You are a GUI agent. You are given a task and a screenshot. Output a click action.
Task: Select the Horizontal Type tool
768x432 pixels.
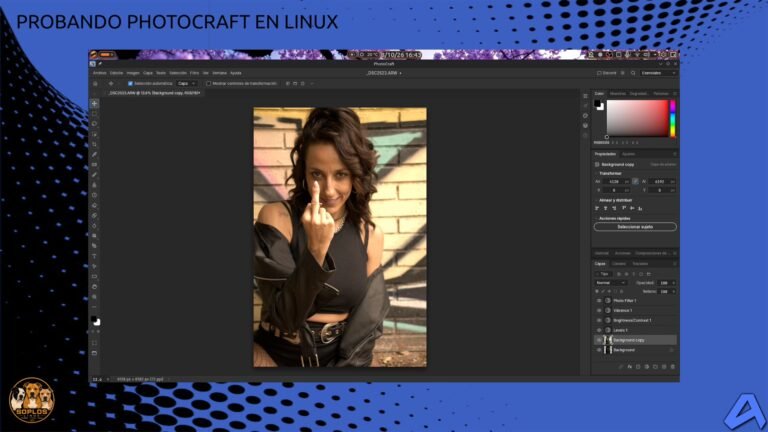tap(95, 256)
